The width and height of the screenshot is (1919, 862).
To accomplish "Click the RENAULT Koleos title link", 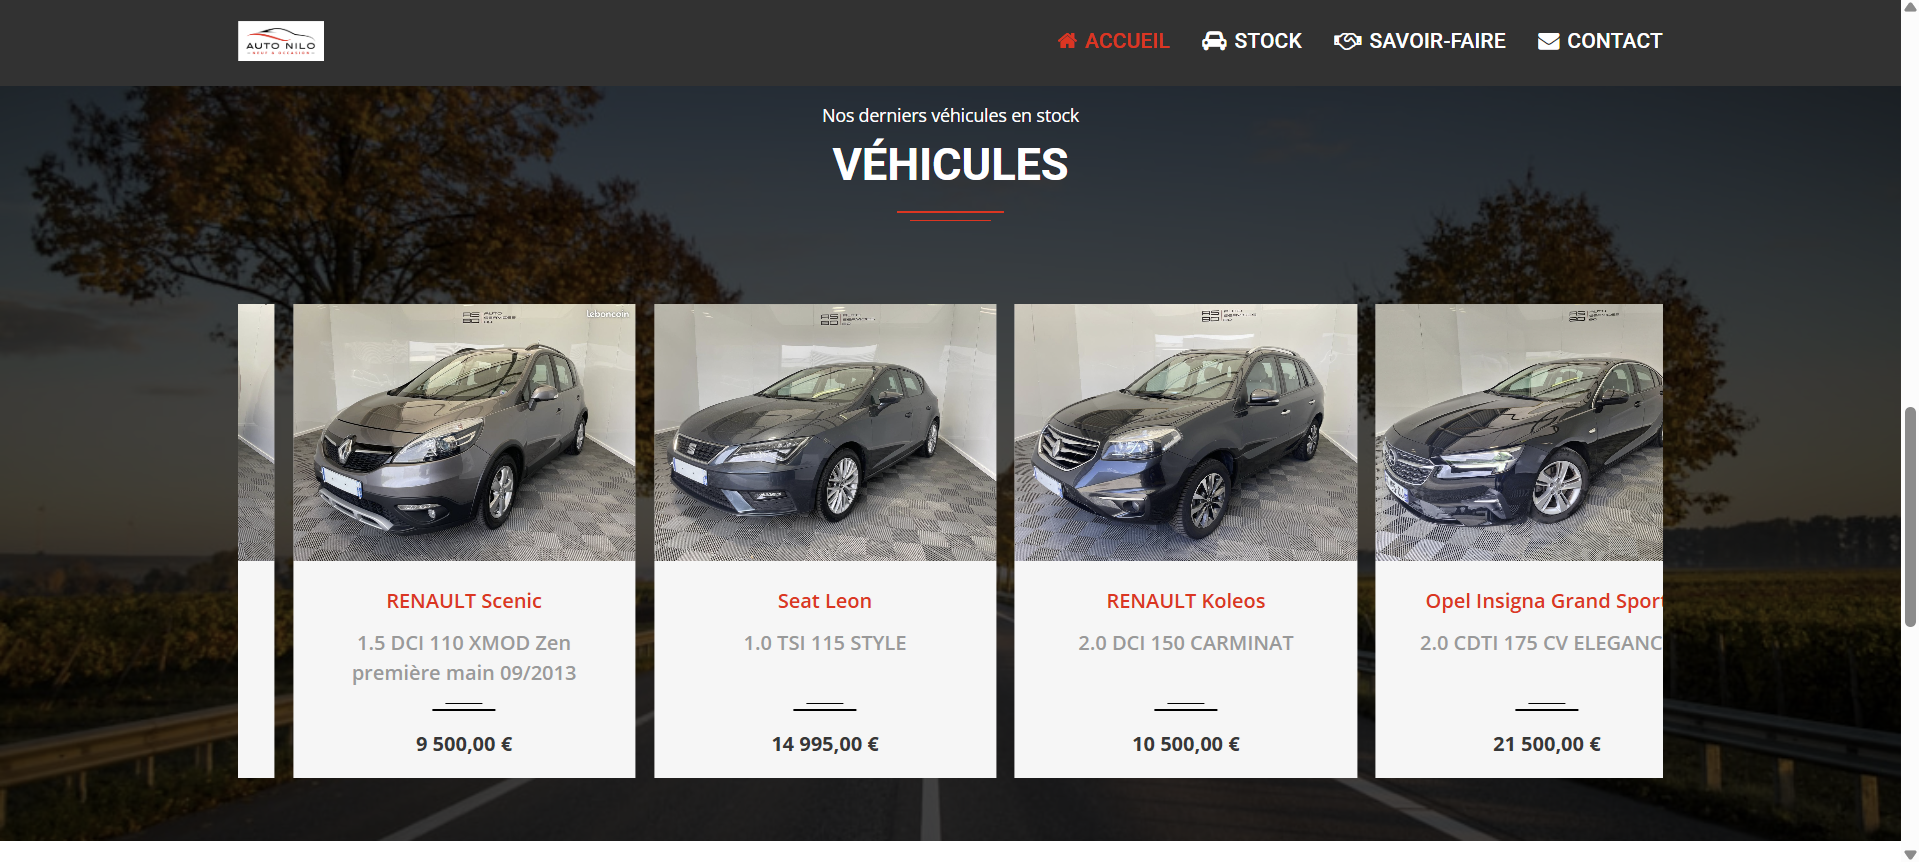I will pos(1185,601).
